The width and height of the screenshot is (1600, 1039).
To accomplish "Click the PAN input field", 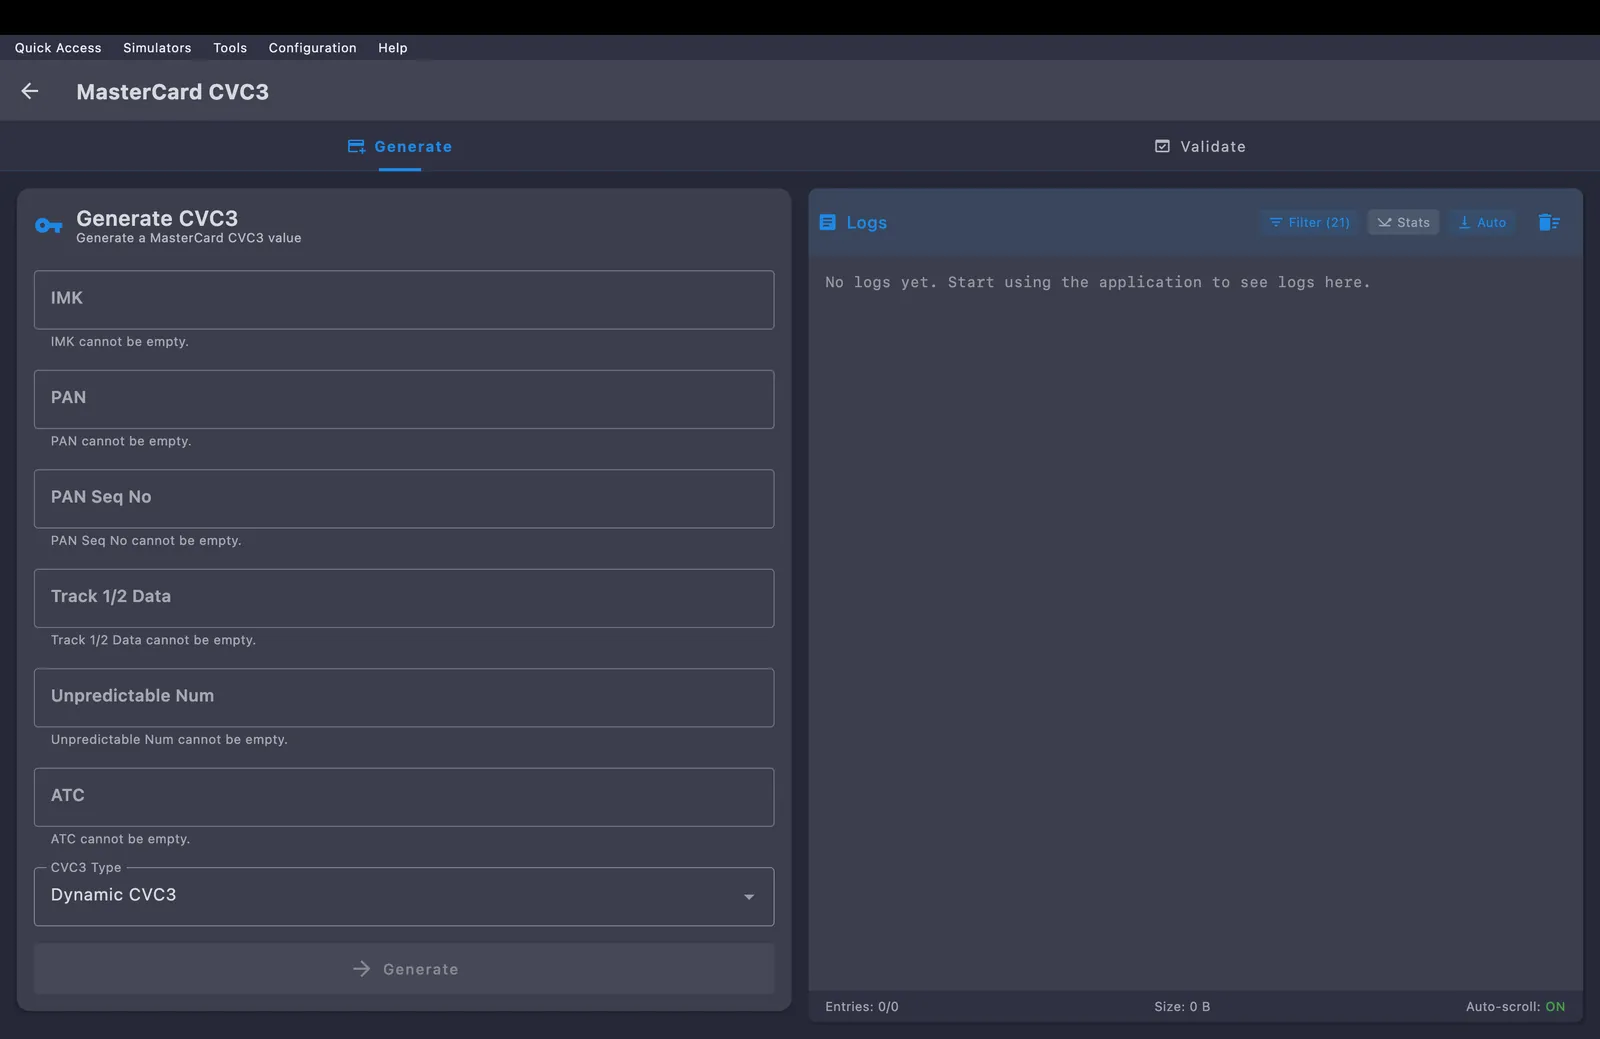I will click(404, 399).
